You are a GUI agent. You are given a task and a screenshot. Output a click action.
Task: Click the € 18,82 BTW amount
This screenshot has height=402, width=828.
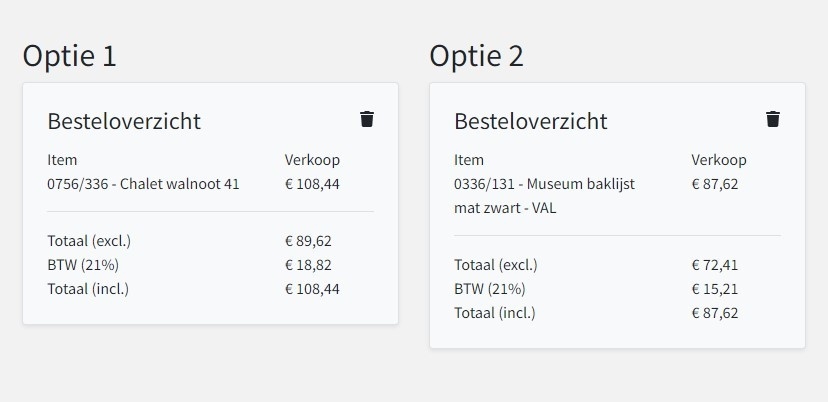point(308,265)
